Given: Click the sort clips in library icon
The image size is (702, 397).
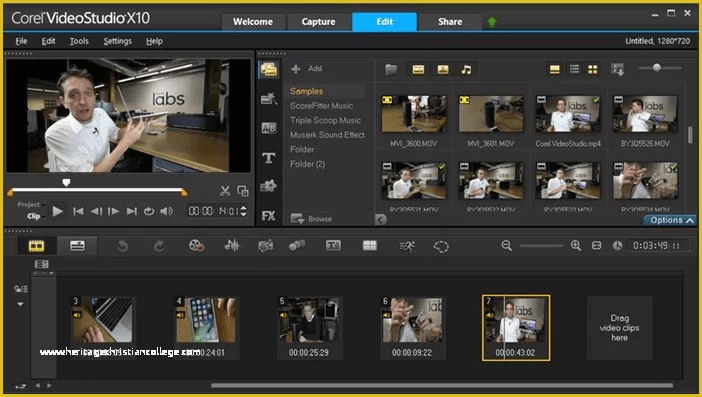Looking at the screenshot, I should [x=617, y=69].
